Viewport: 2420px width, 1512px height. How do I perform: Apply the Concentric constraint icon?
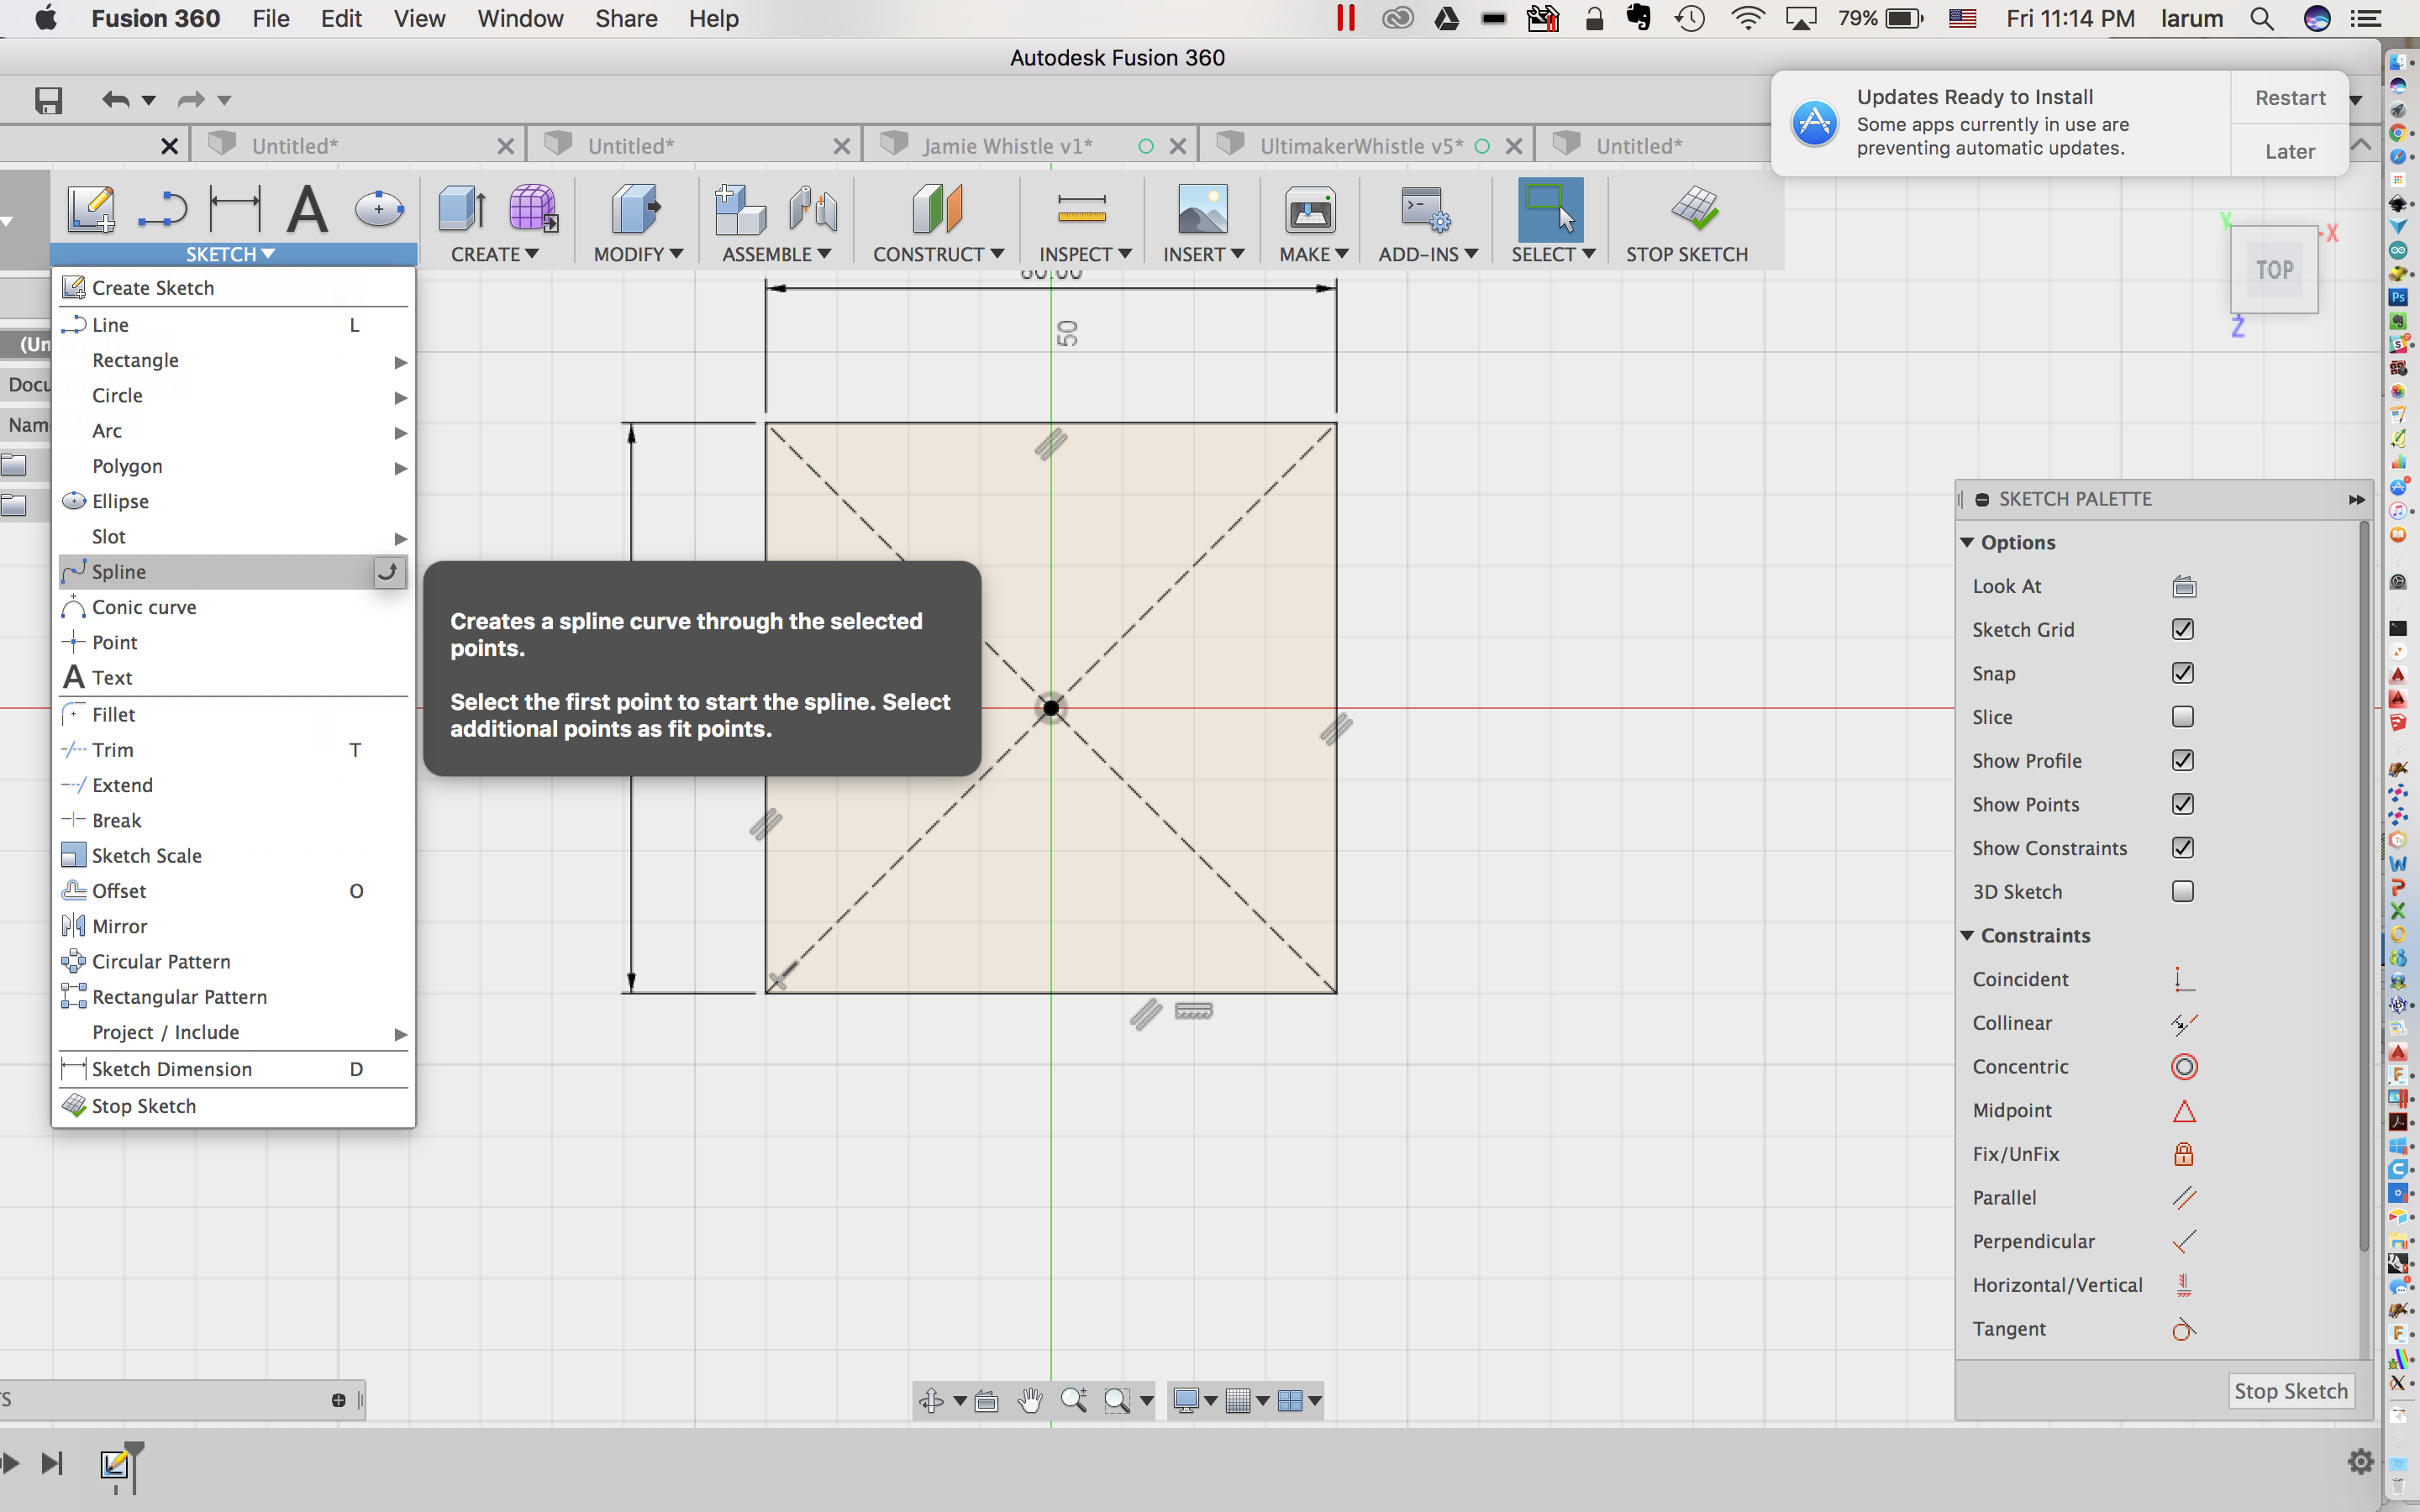coord(2184,1067)
